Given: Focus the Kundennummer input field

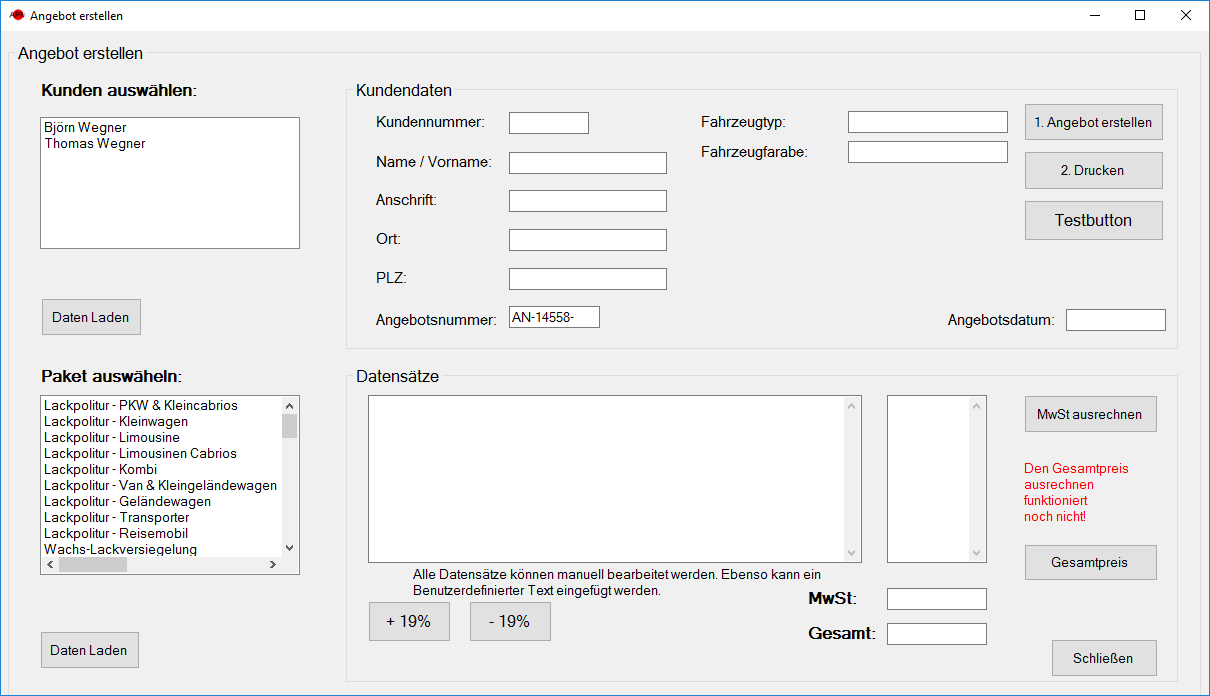Looking at the screenshot, I should (x=548, y=123).
